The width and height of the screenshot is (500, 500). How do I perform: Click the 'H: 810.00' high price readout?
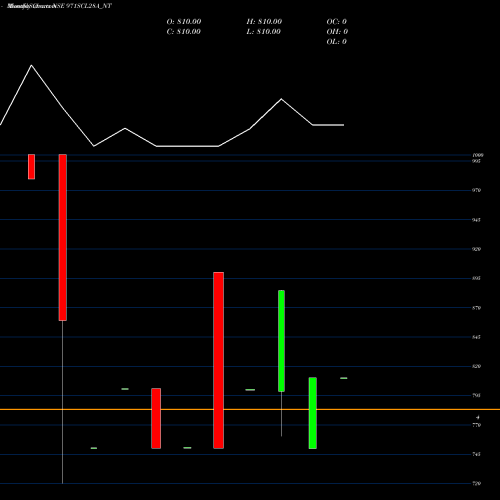pyautogui.click(x=264, y=22)
